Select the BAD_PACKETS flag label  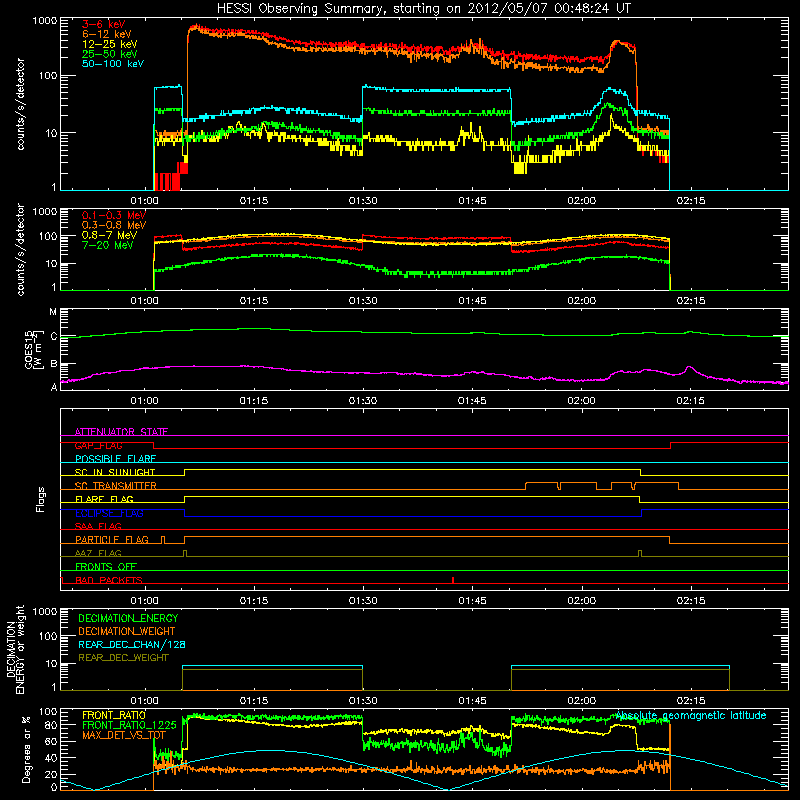(109, 580)
